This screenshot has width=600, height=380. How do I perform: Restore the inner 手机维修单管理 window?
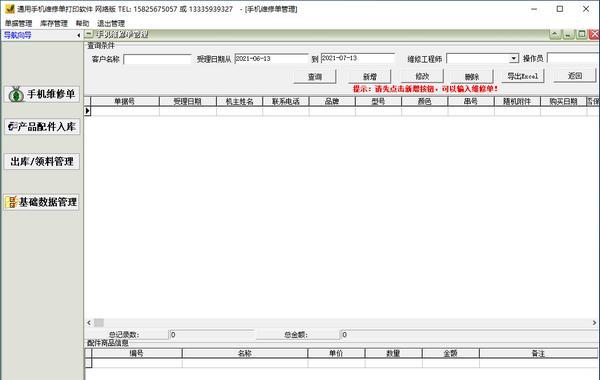[582, 34]
